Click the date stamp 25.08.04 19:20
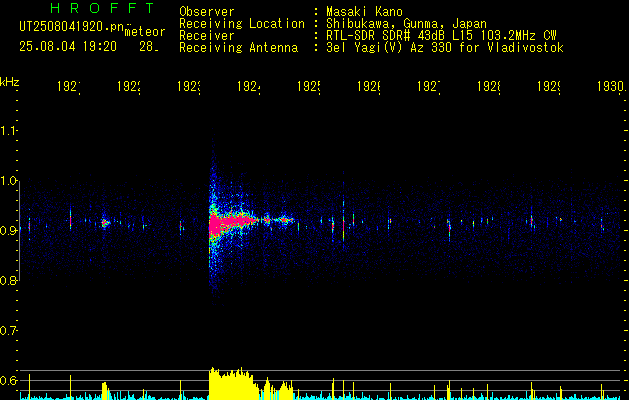Screen dimensions: 629x400 click(68, 47)
